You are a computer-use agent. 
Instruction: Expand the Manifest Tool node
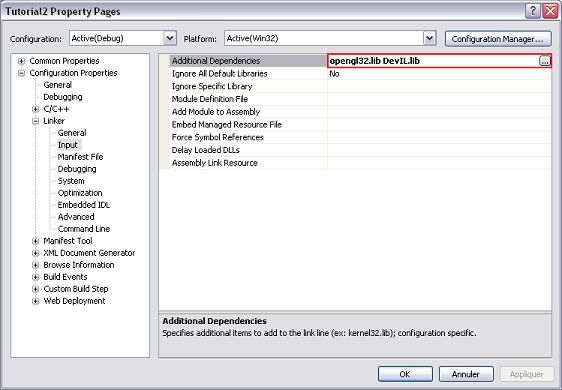click(x=35, y=241)
